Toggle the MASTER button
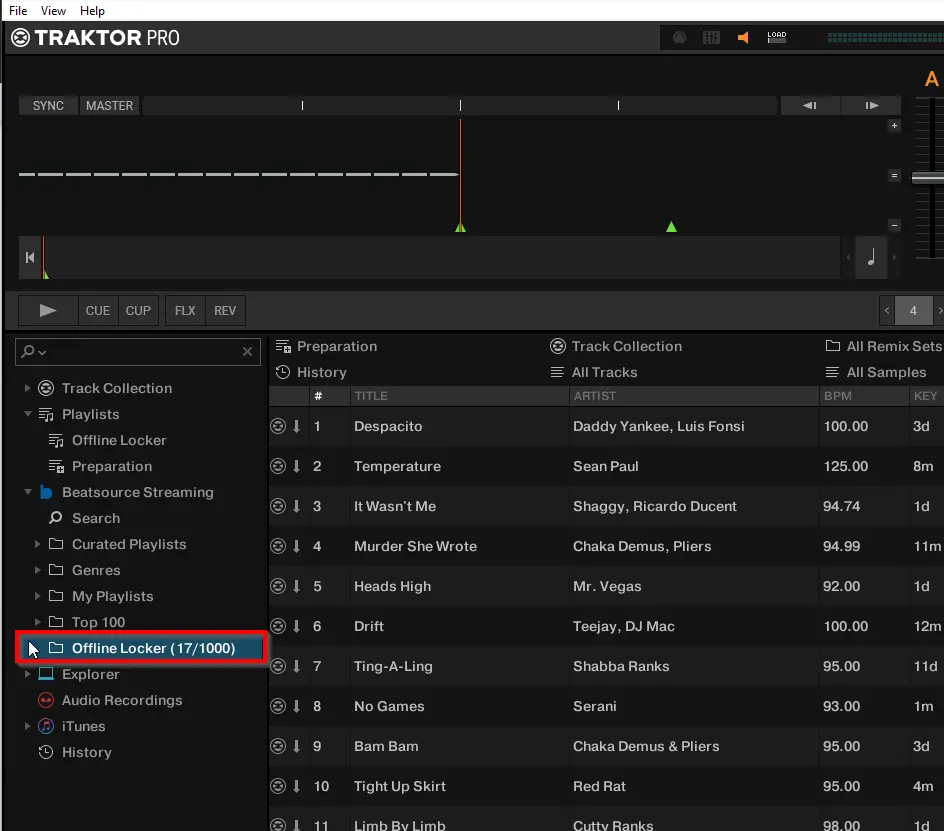944x831 pixels. coord(109,105)
